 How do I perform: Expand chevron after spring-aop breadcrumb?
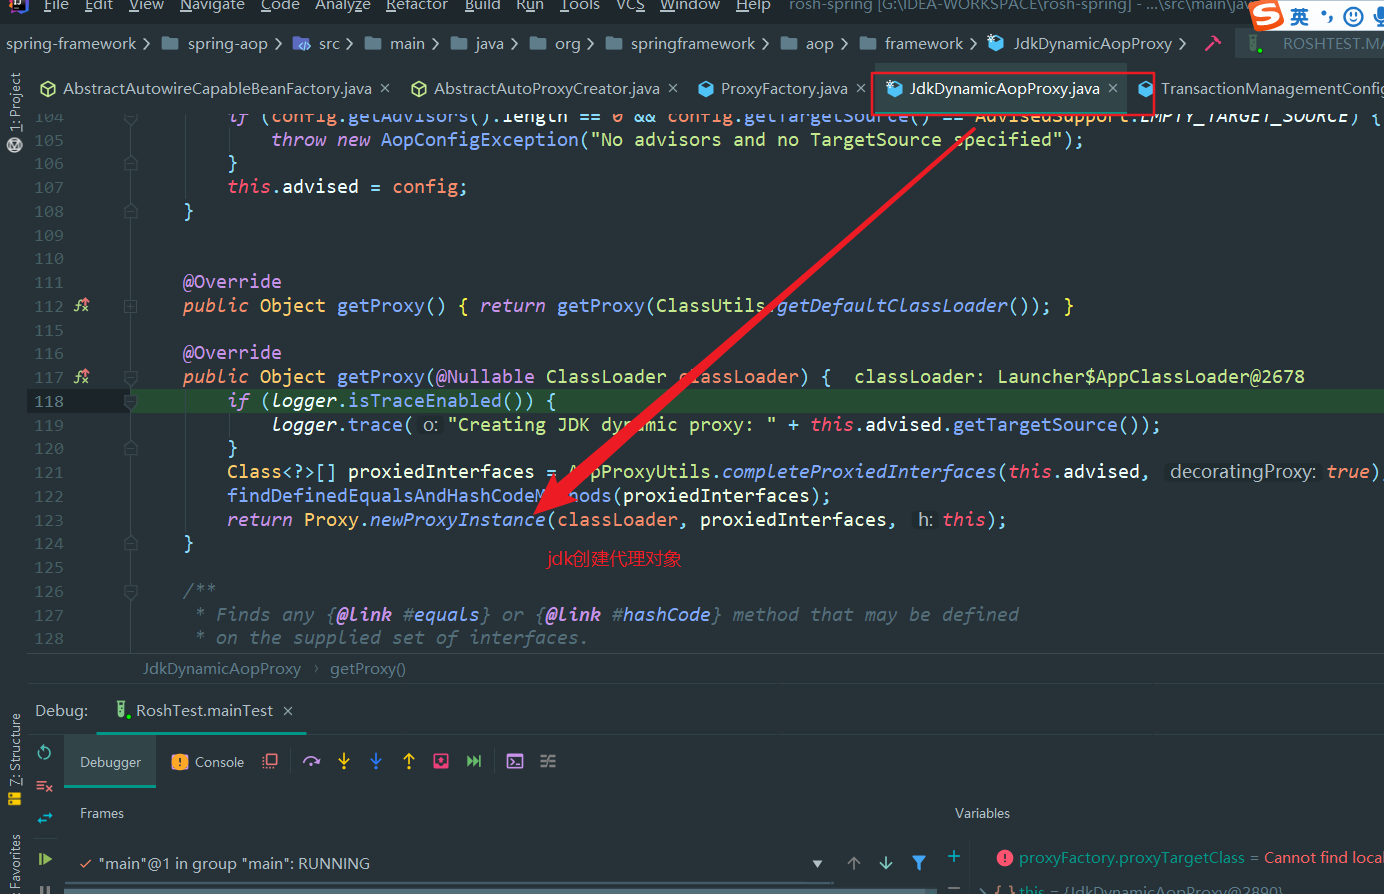280,44
